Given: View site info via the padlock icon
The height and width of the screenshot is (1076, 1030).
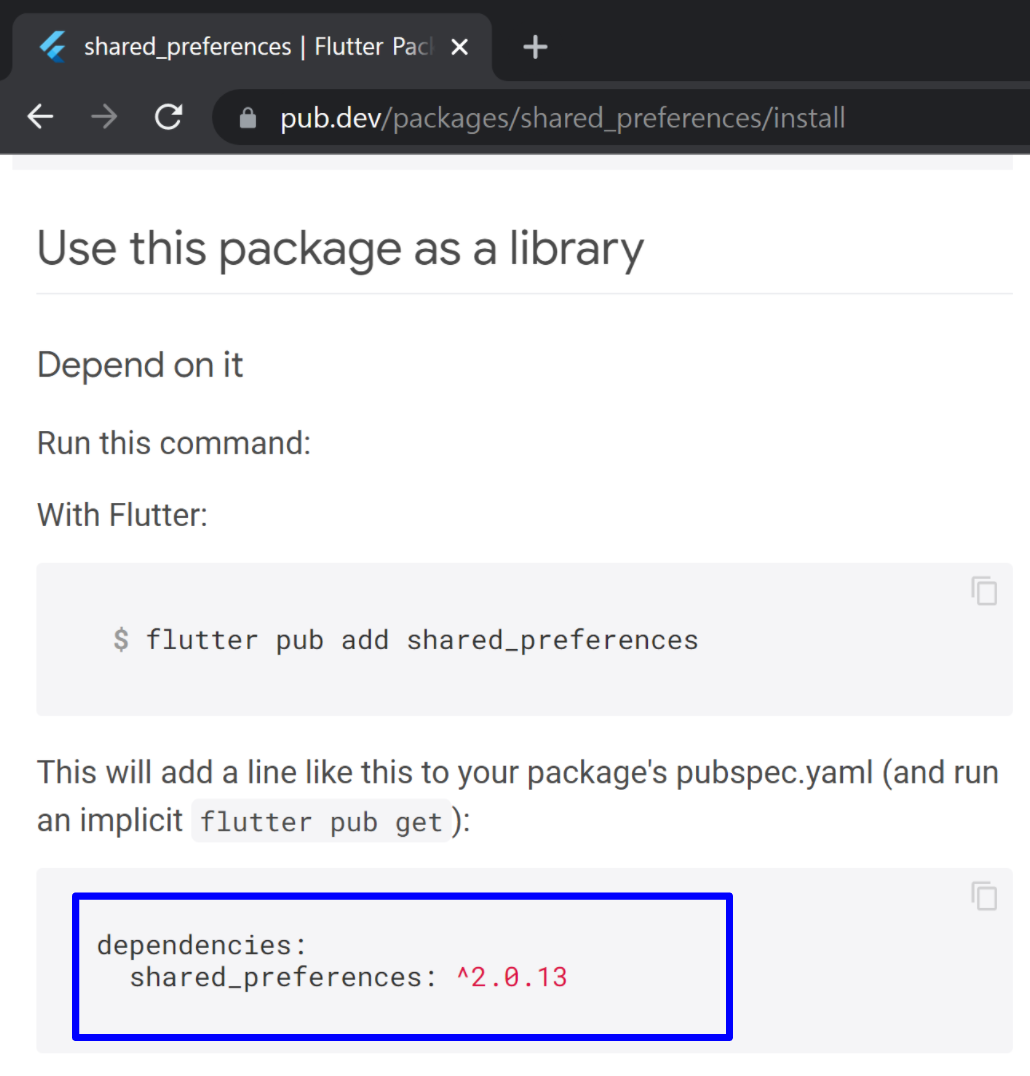Looking at the screenshot, I should 248,118.
